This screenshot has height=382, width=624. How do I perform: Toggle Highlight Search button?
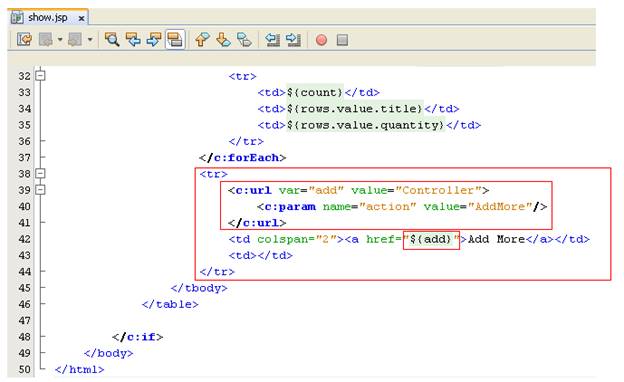click(x=175, y=39)
